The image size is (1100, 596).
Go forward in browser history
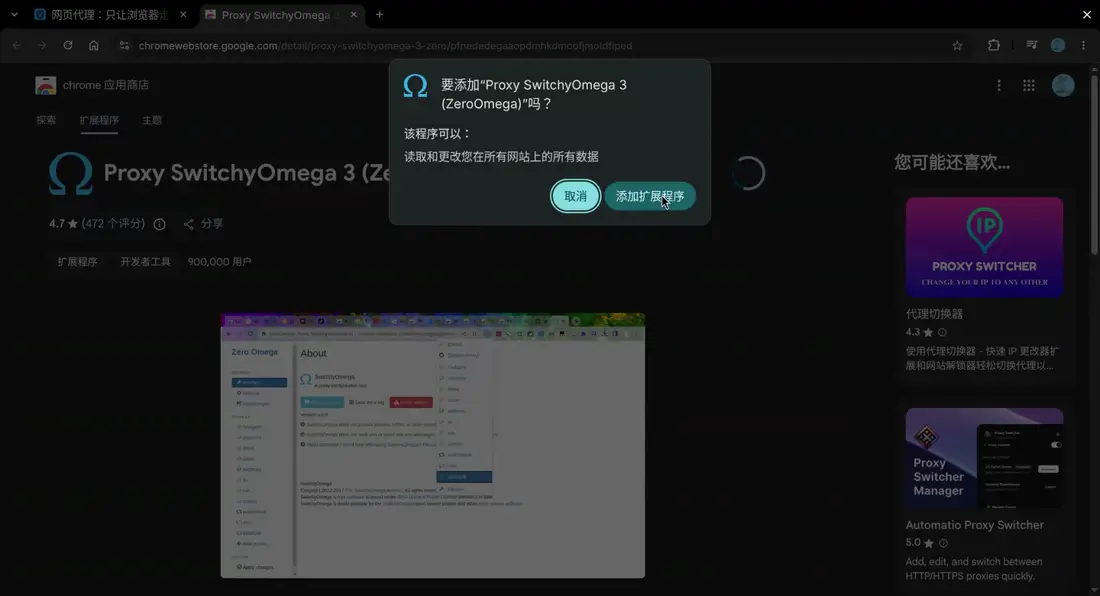[42, 46]
